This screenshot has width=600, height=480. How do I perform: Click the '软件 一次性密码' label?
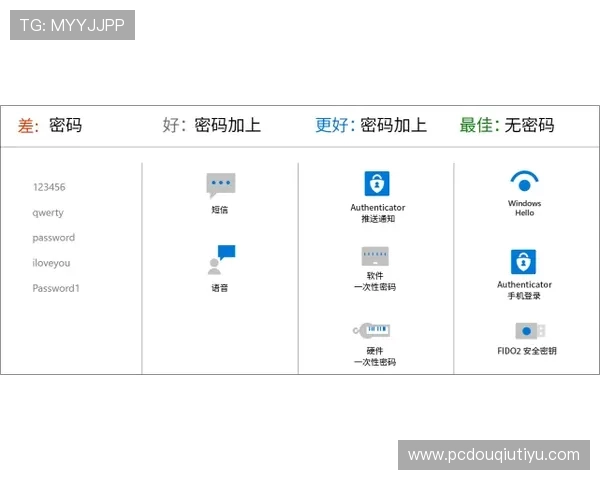375,281
